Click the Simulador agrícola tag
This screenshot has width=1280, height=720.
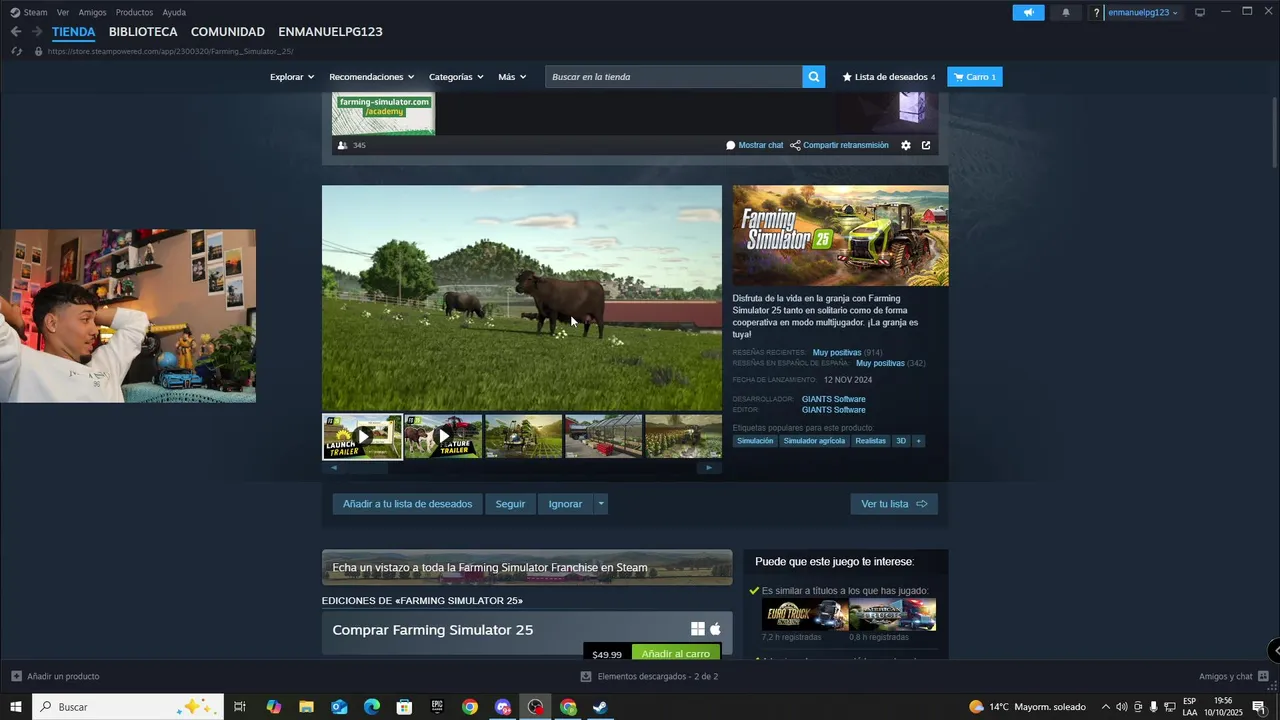[814, 441]
